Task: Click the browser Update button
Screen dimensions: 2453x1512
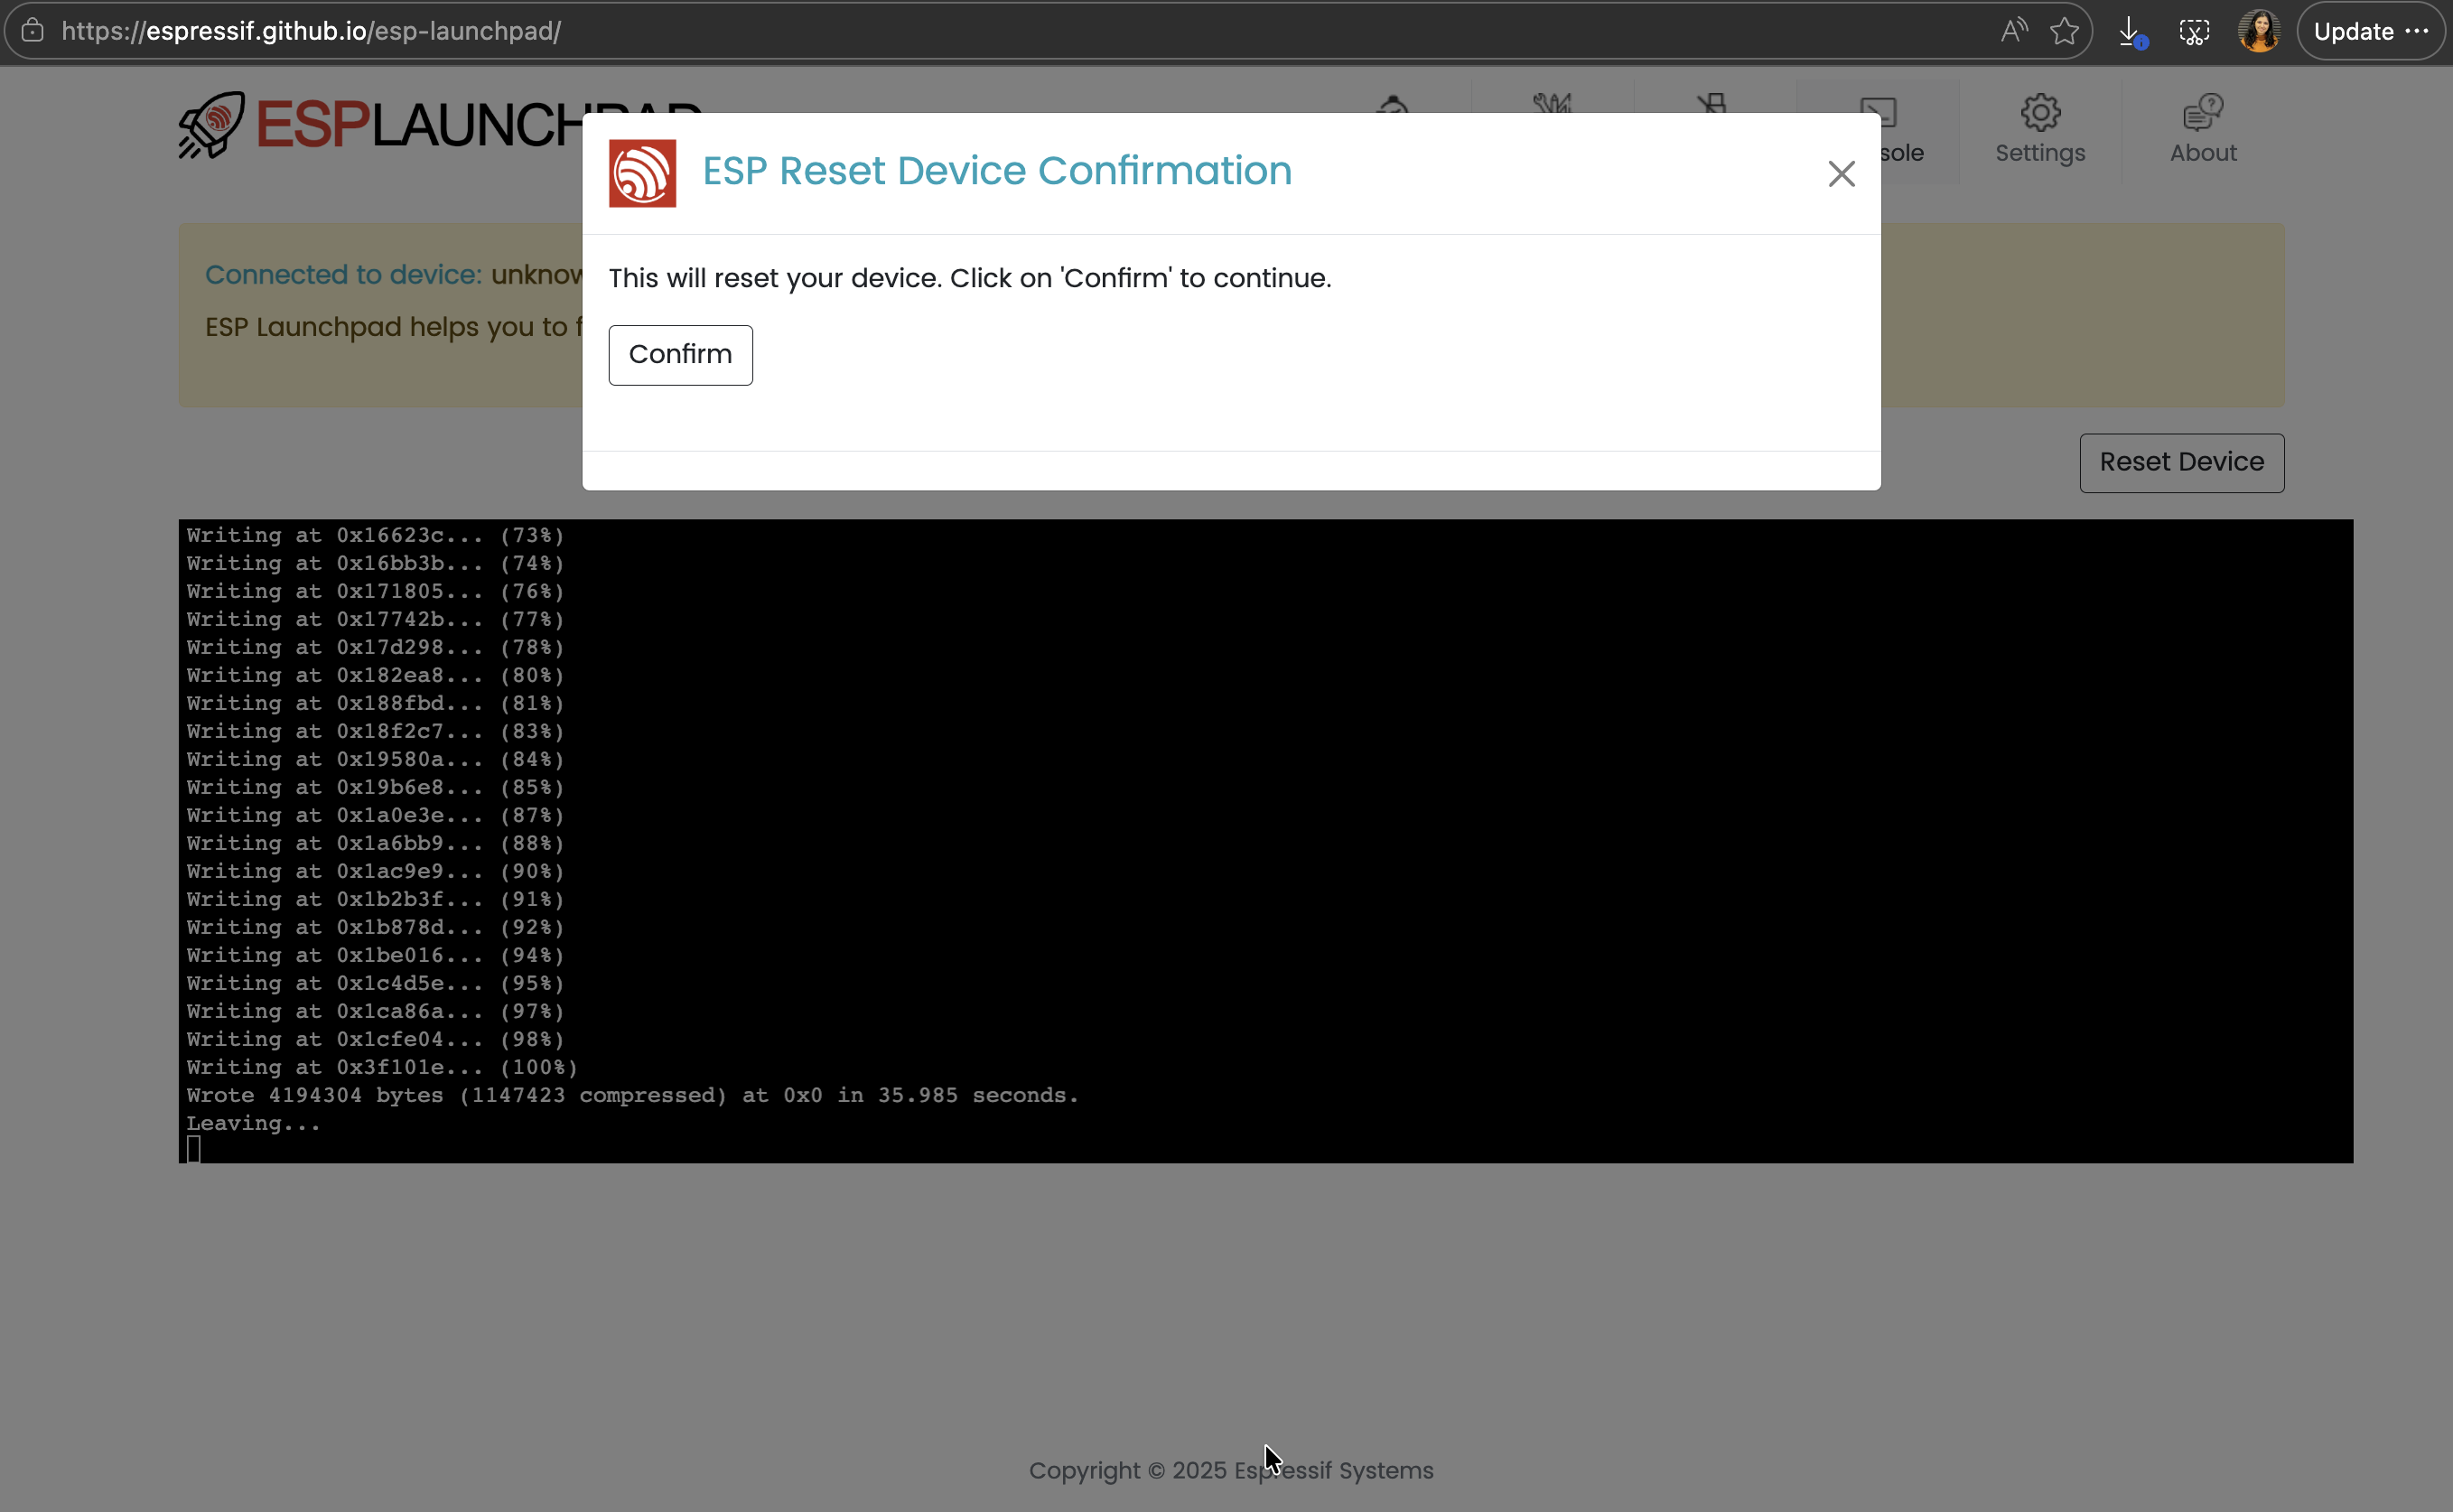Action: (x=2353, y=32)
